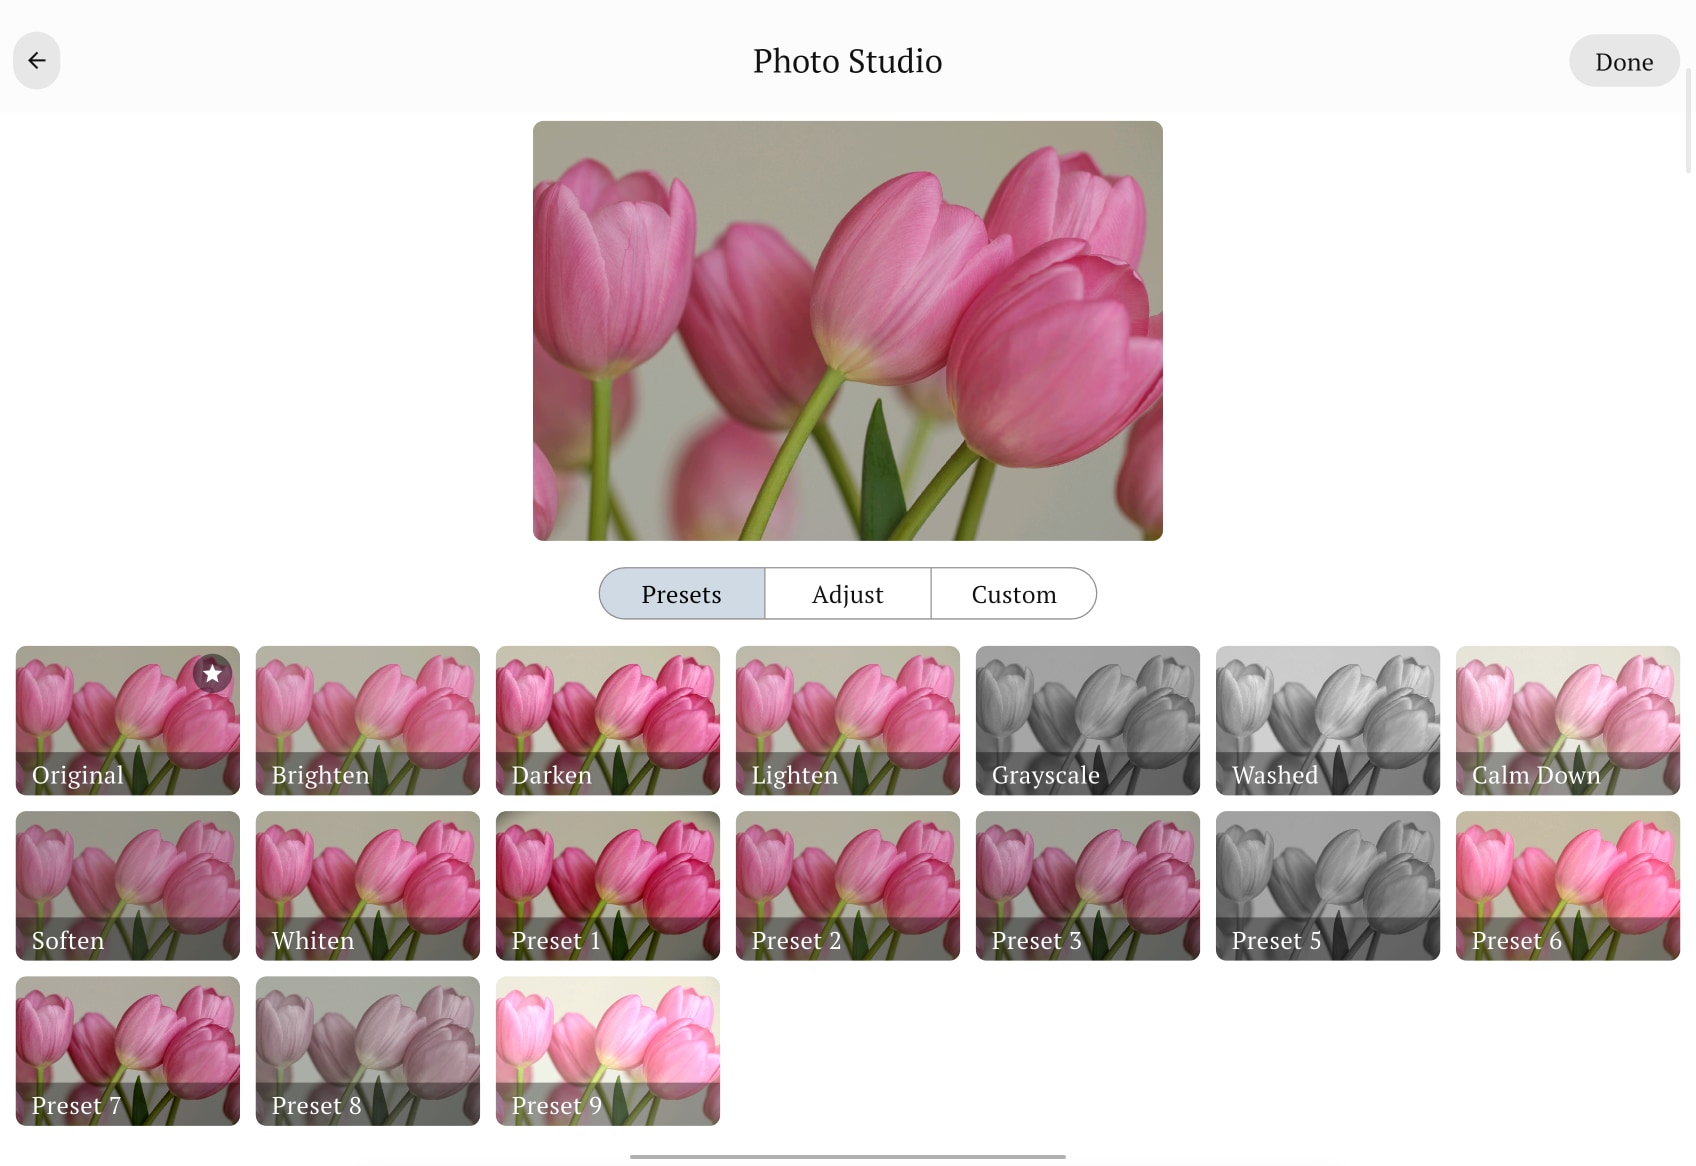Apply the Grayscale preset

pos(1087,720)
